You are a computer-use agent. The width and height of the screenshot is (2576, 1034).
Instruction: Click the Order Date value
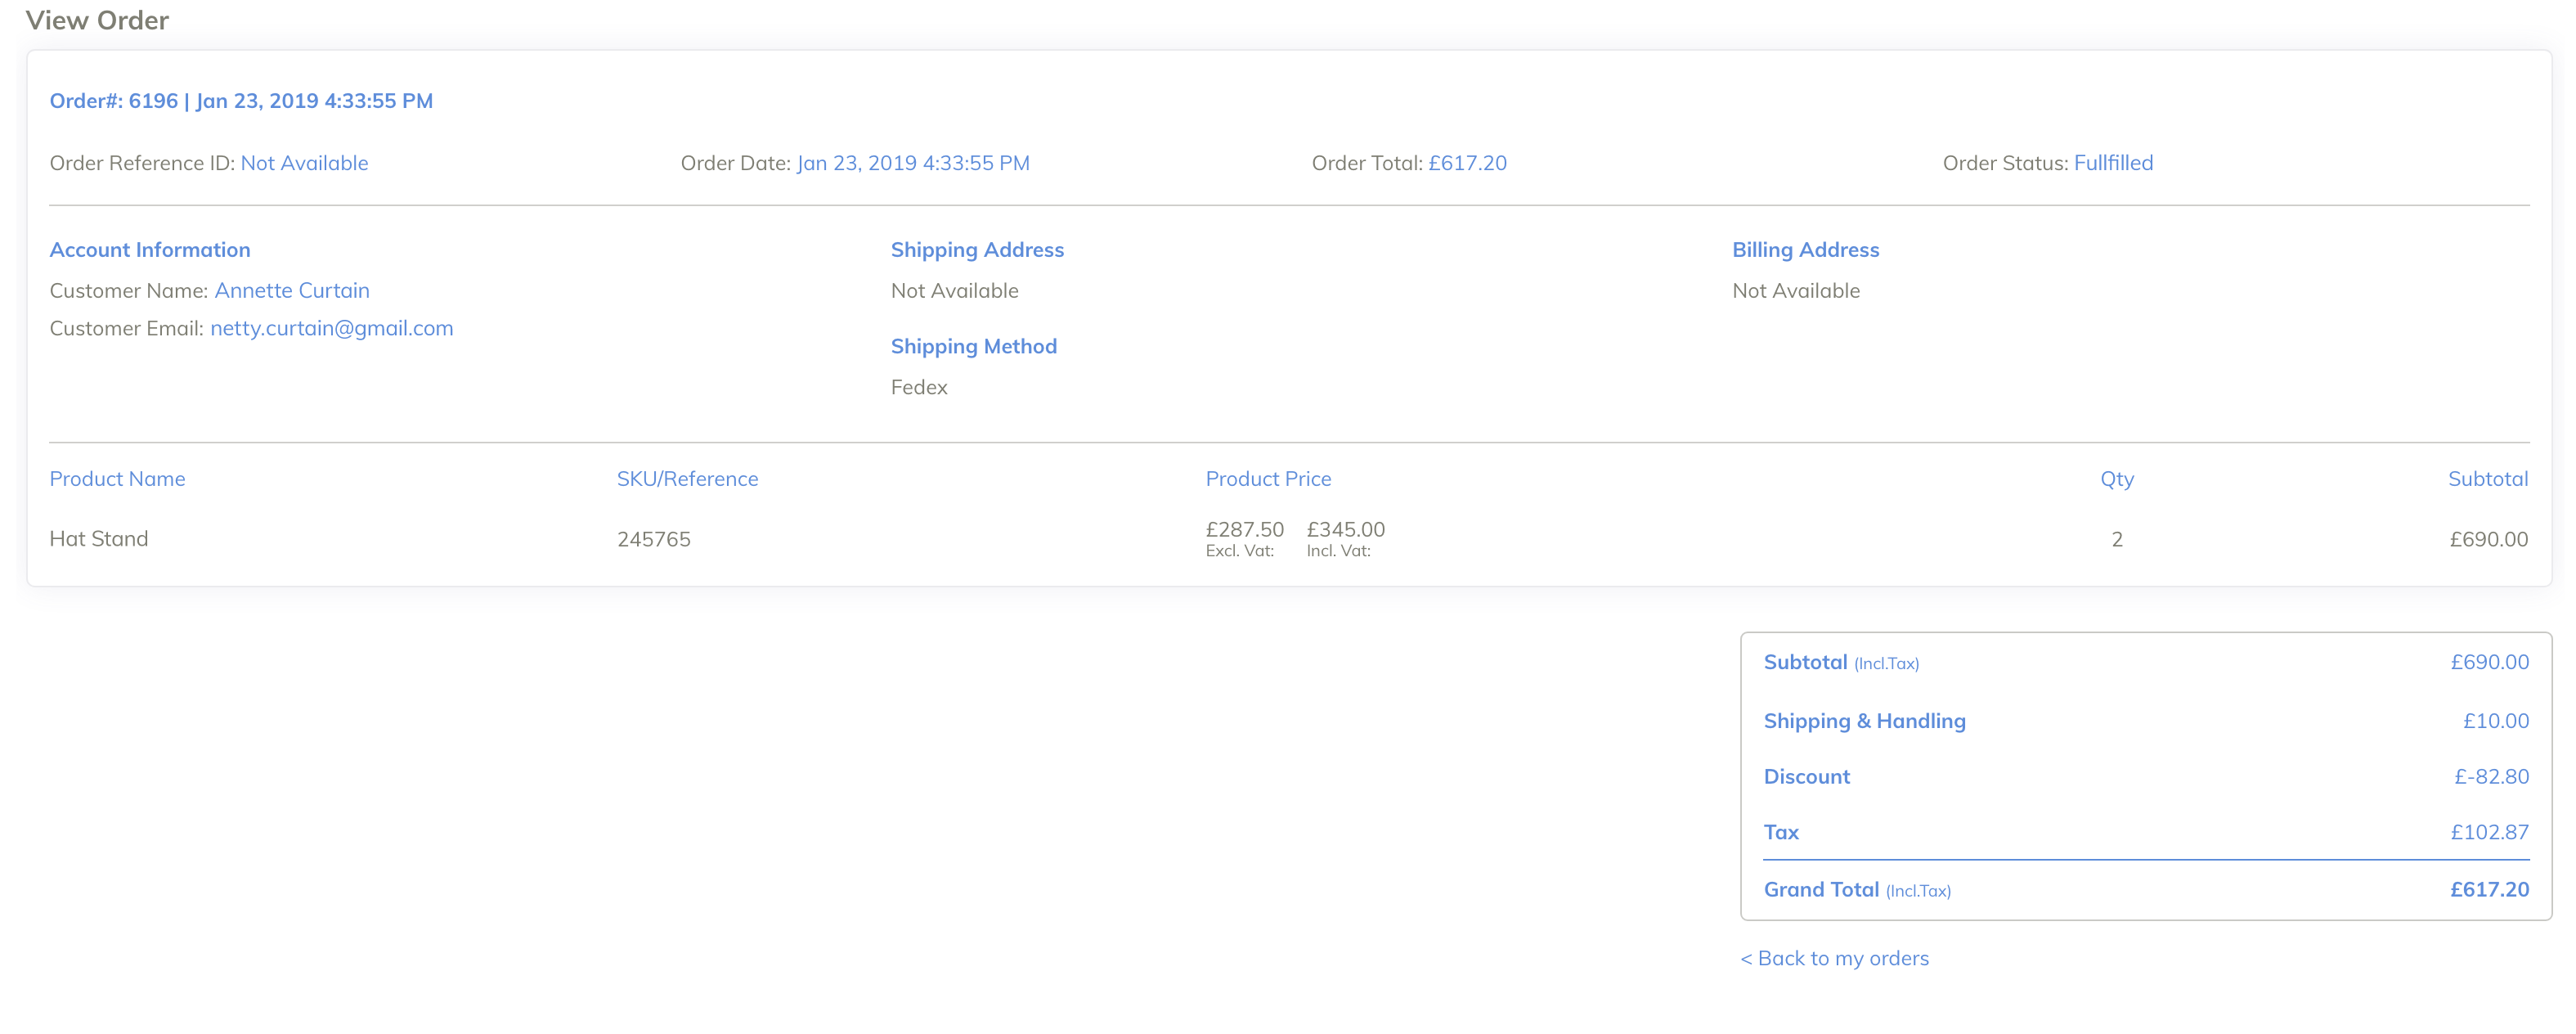[x=912, y=163]
